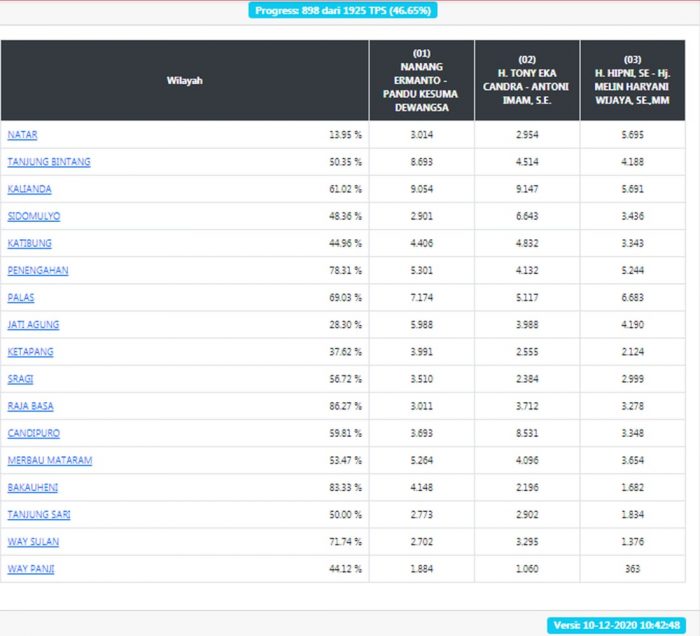Click the TANJUNG BINTANG link
This screenshot has width=700, height=636.
click(49, 162)
